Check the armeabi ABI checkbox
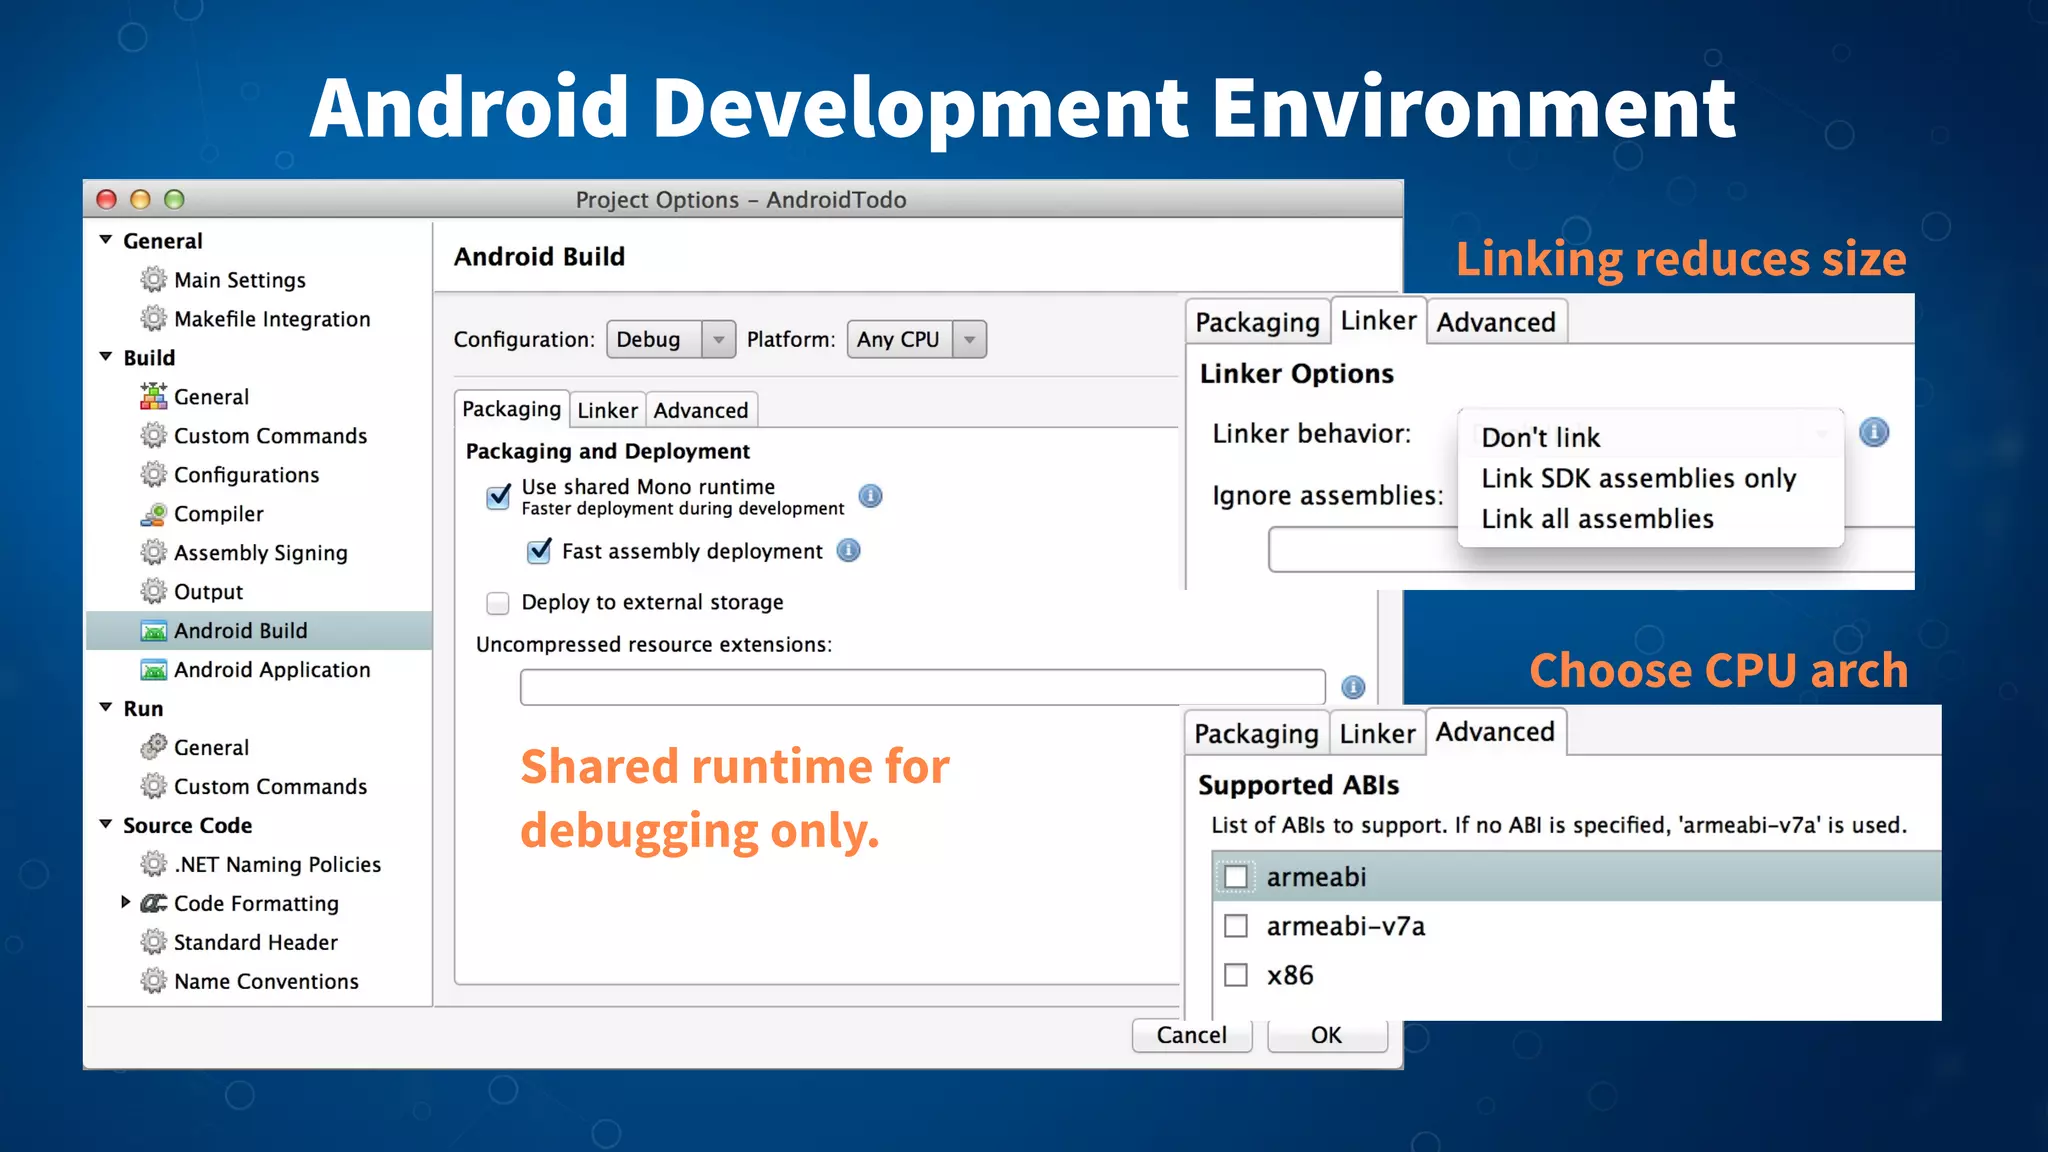2048x1152 pixels. click(1236, 877)
